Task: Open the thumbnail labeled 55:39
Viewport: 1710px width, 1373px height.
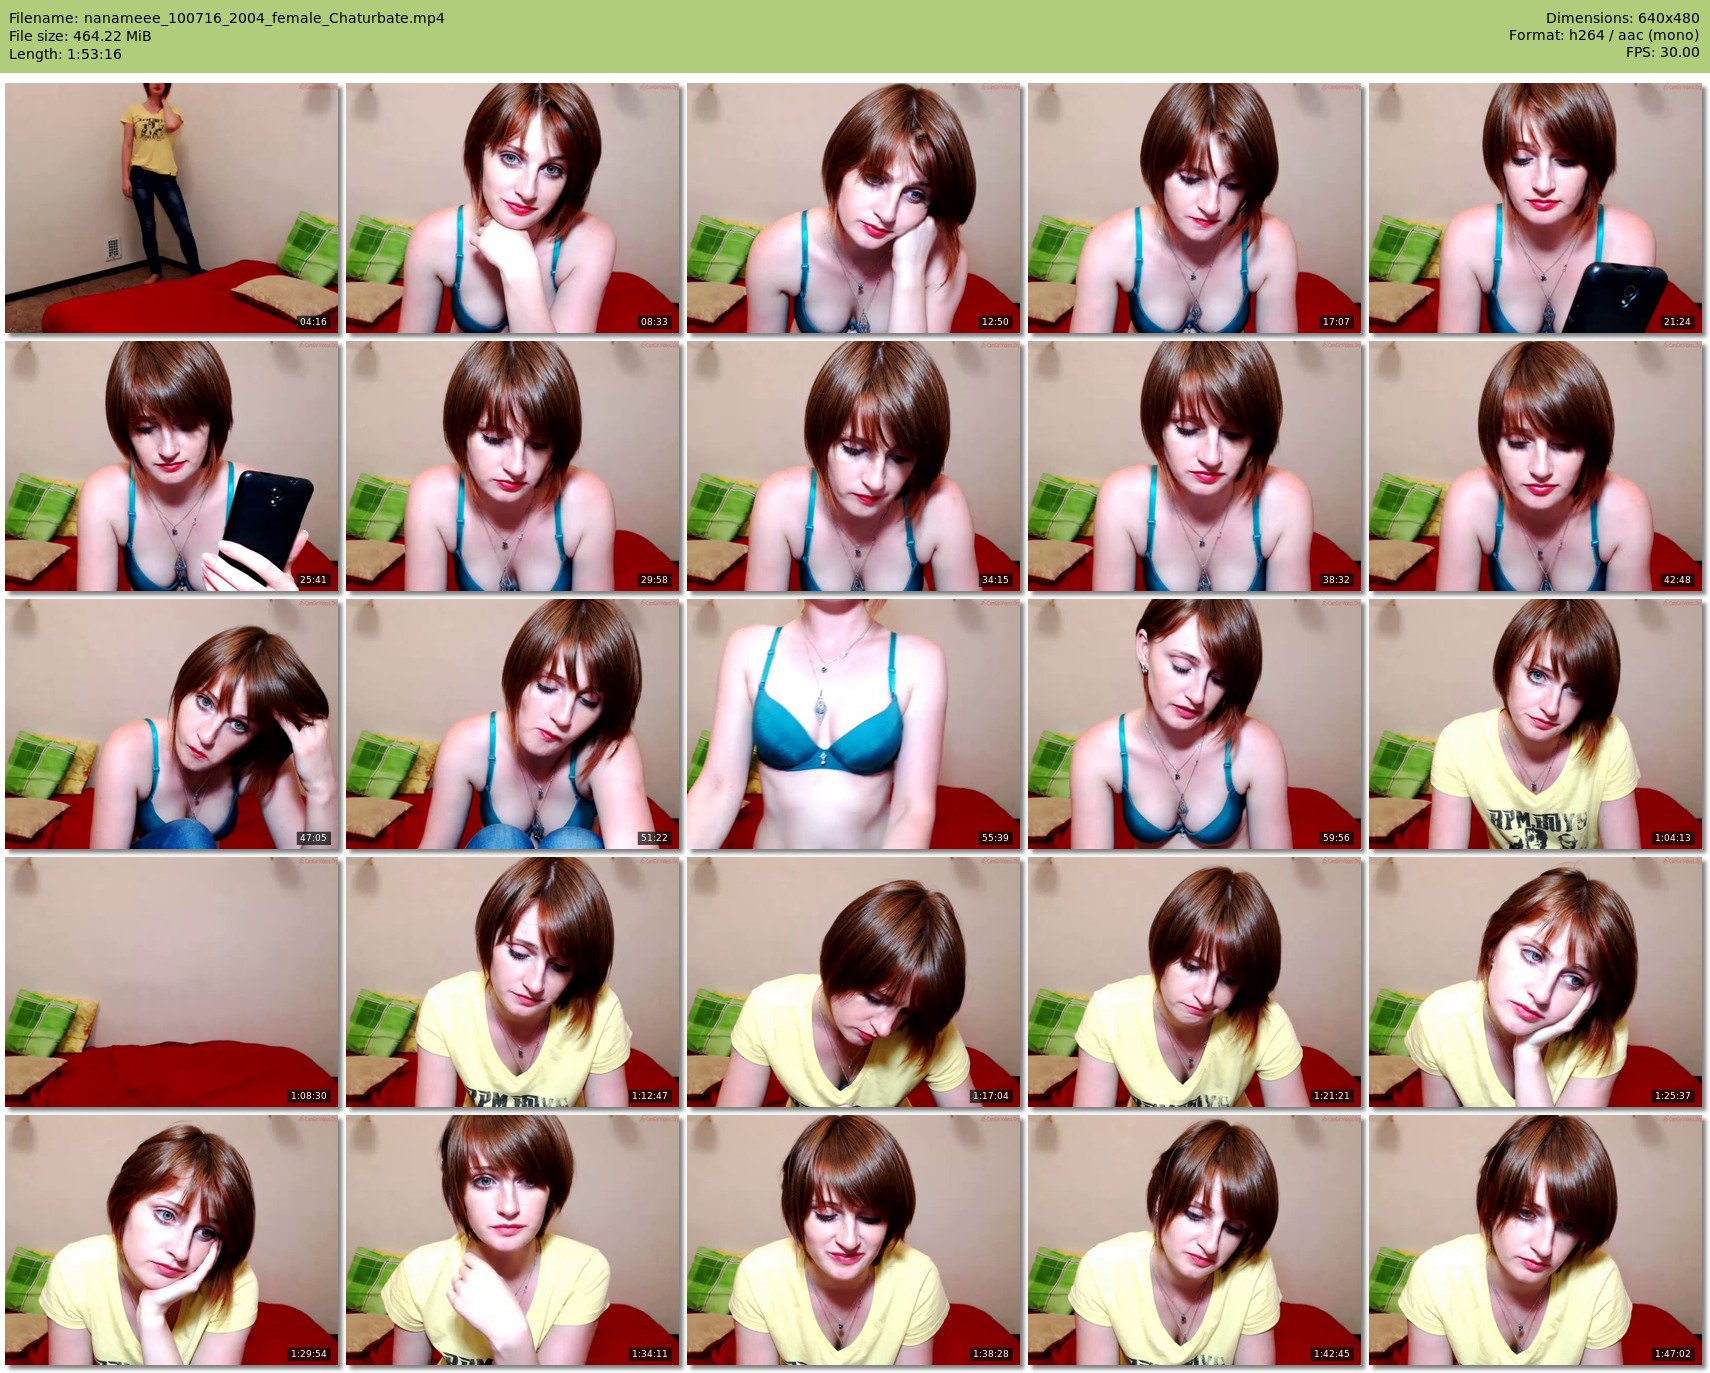Action: (x=854, y=724)
